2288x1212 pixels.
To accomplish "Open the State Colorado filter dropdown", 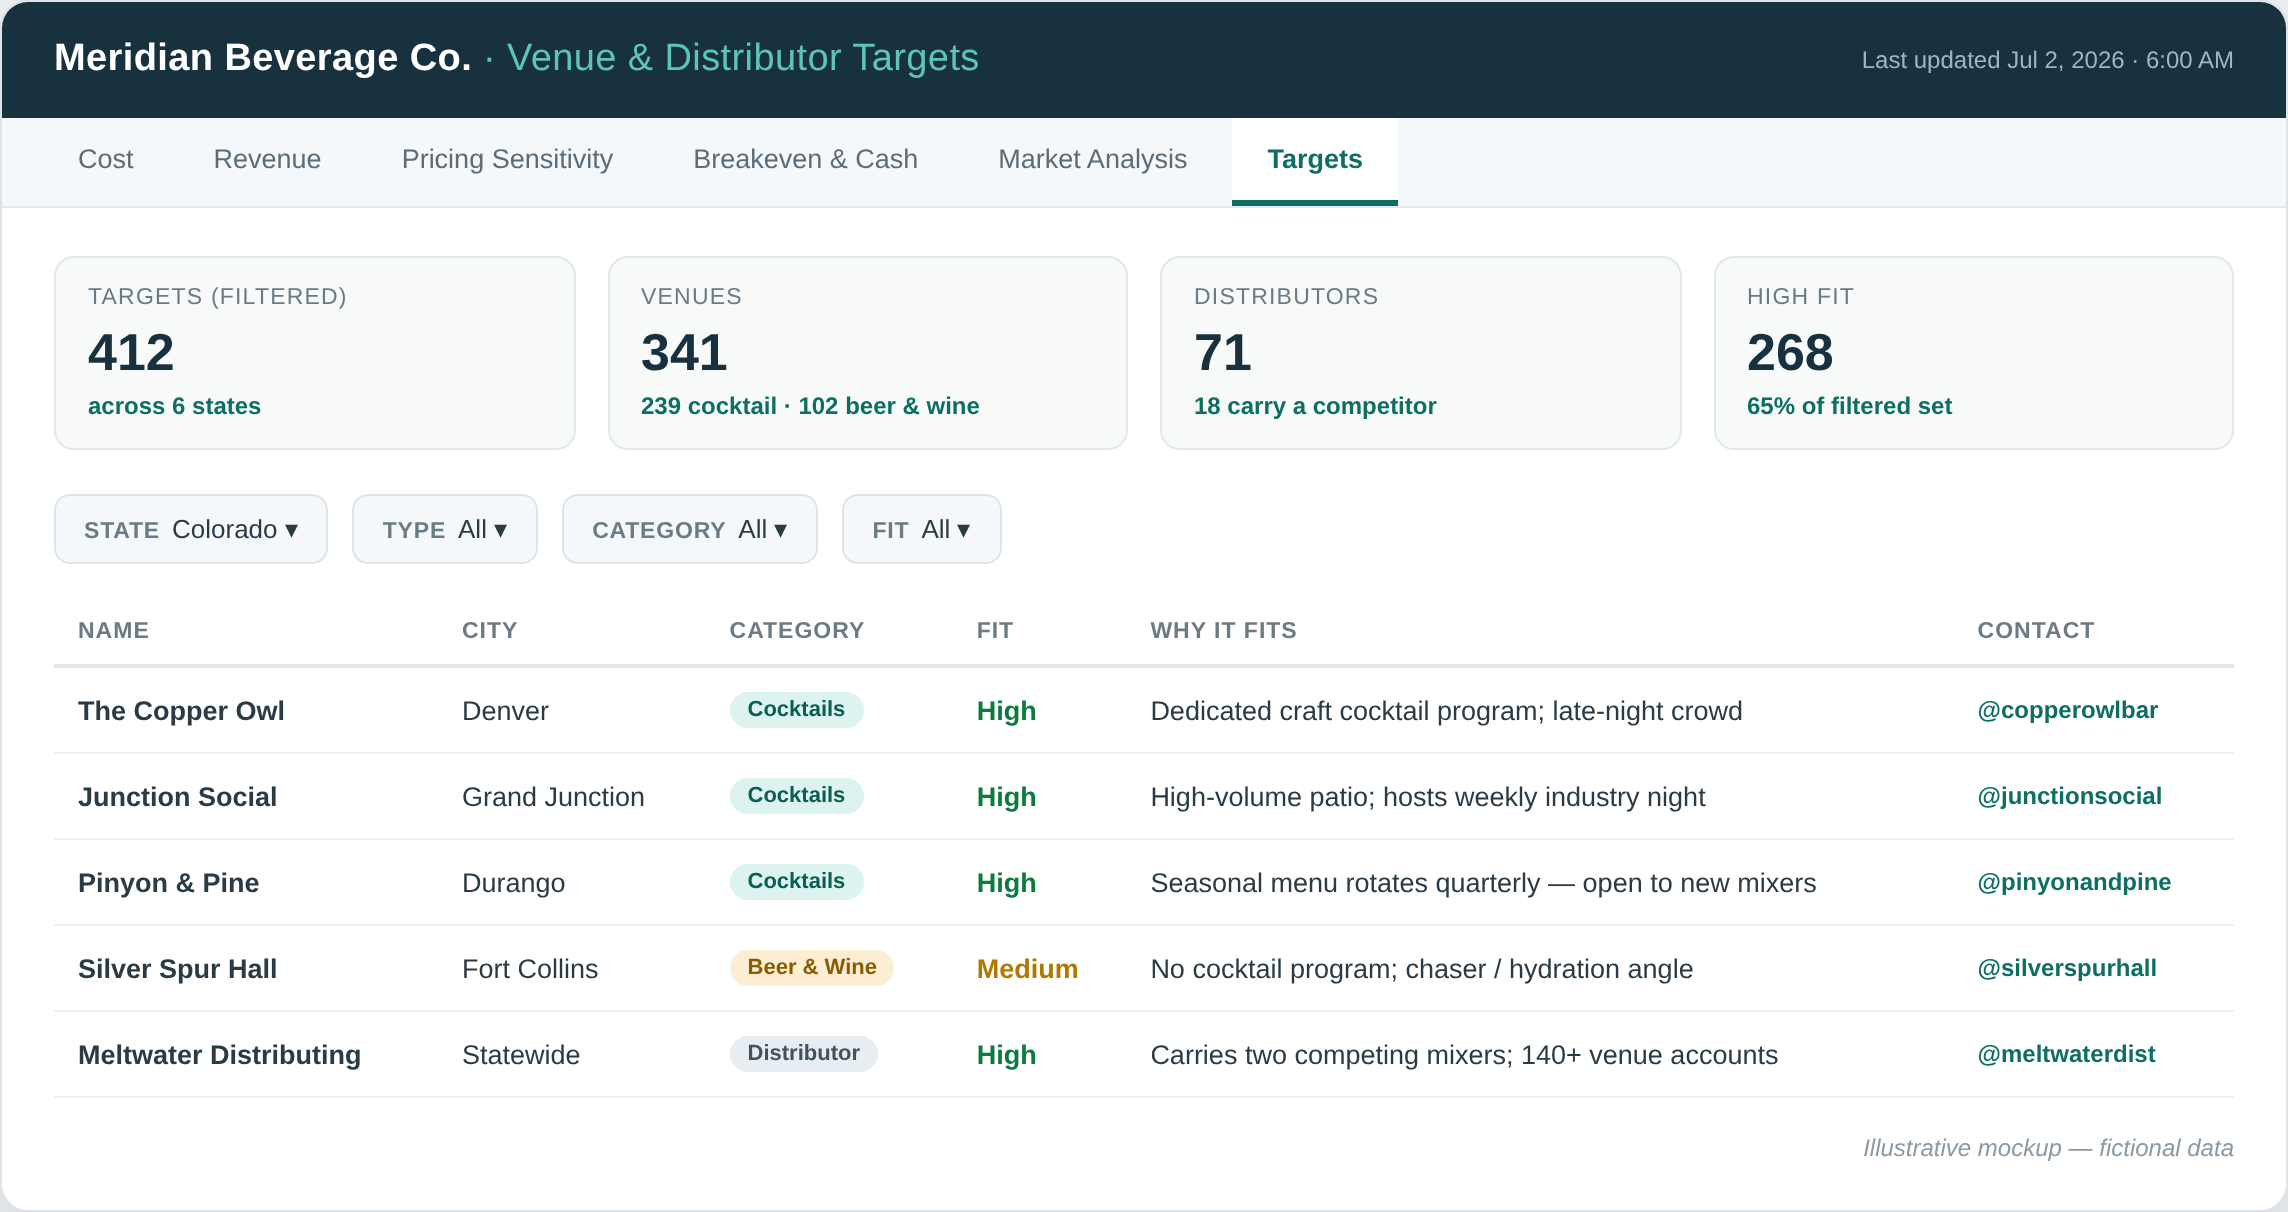I will (x=191, y=529).
